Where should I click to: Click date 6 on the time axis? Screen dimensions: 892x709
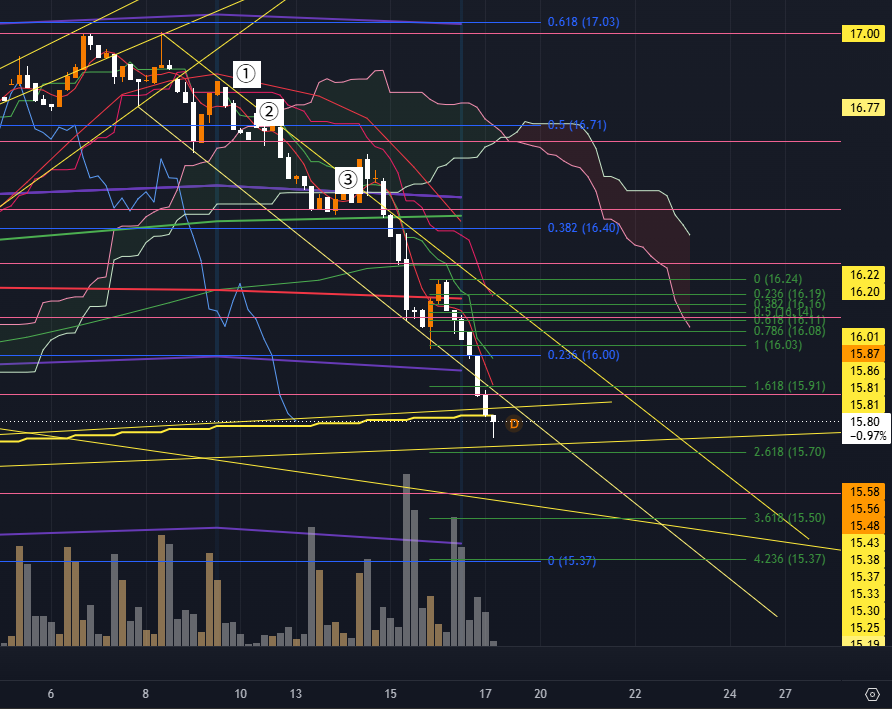click(51, 694)
